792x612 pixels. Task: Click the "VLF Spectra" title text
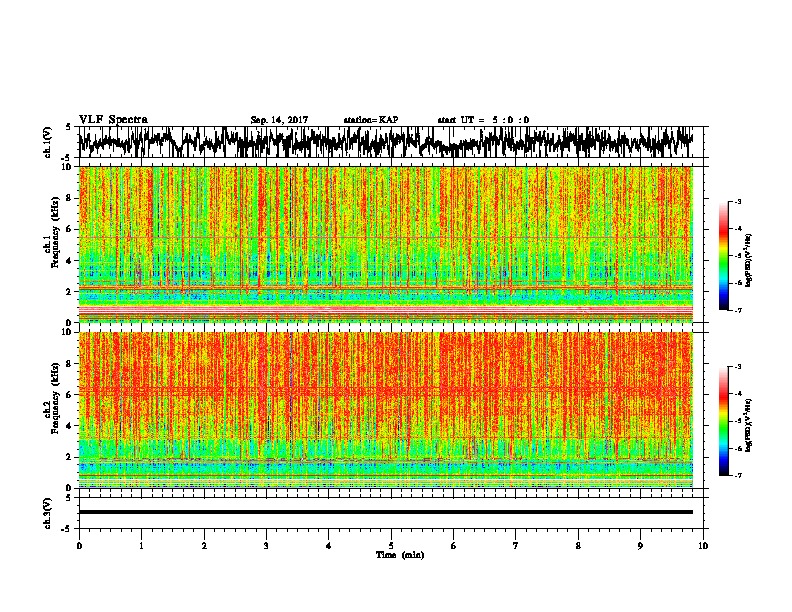(113, 120)
